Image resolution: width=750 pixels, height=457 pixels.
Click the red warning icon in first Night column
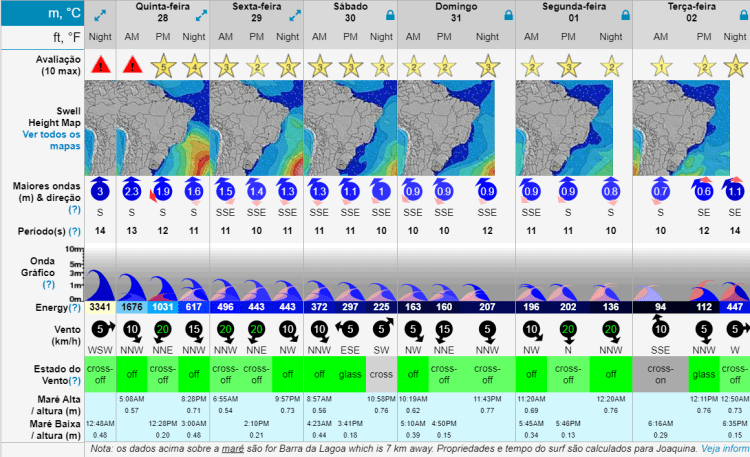tap(100, 65)
